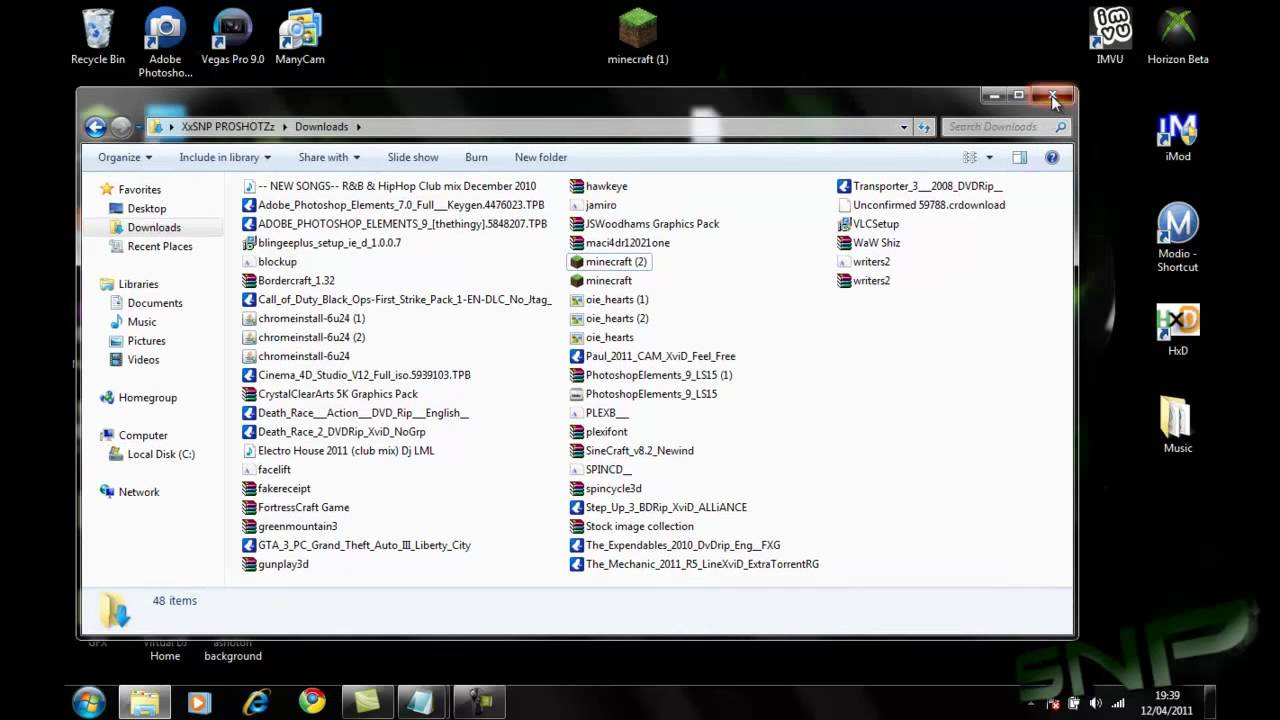Launch Windows Media Player from taskbar
The width and height of the screenshot is (1280, 720).
click(x=199, y=702)
